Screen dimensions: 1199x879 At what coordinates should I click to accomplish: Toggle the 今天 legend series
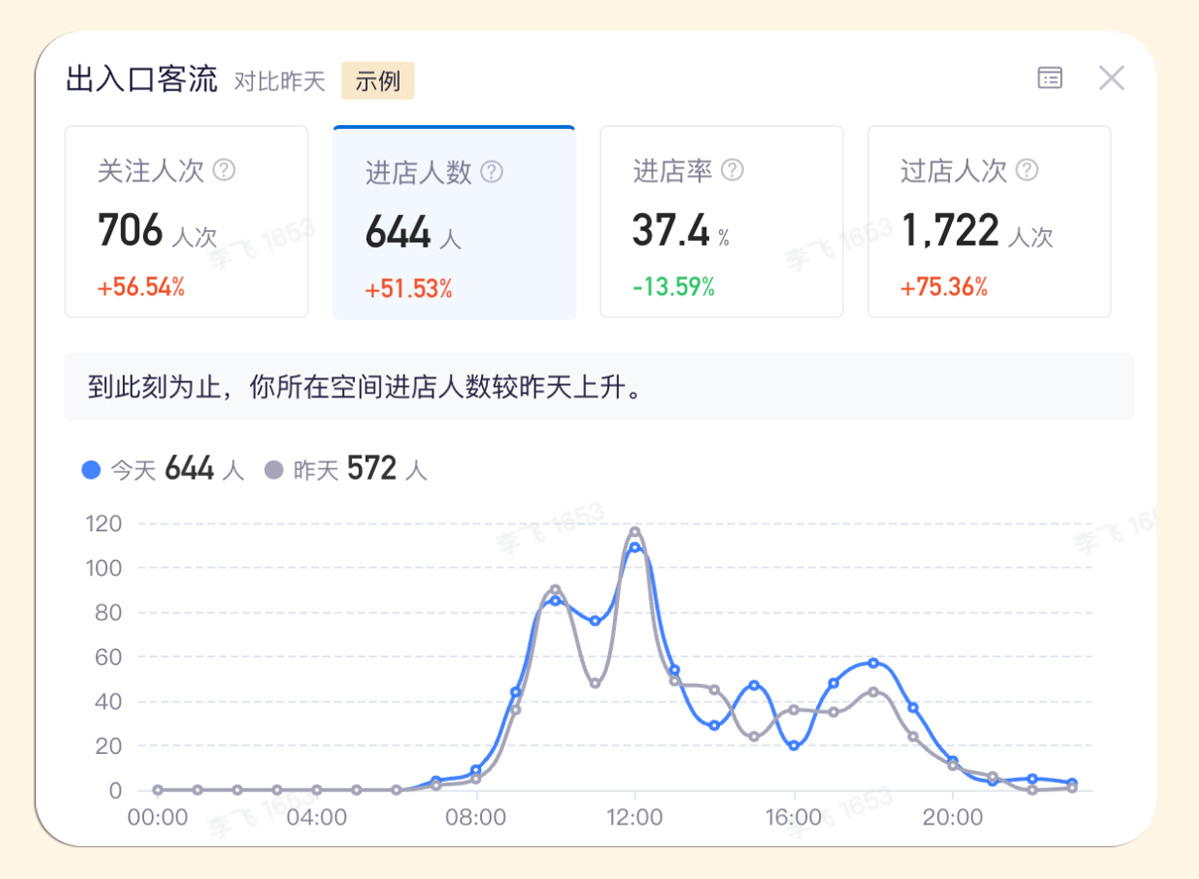click(133, 470)
